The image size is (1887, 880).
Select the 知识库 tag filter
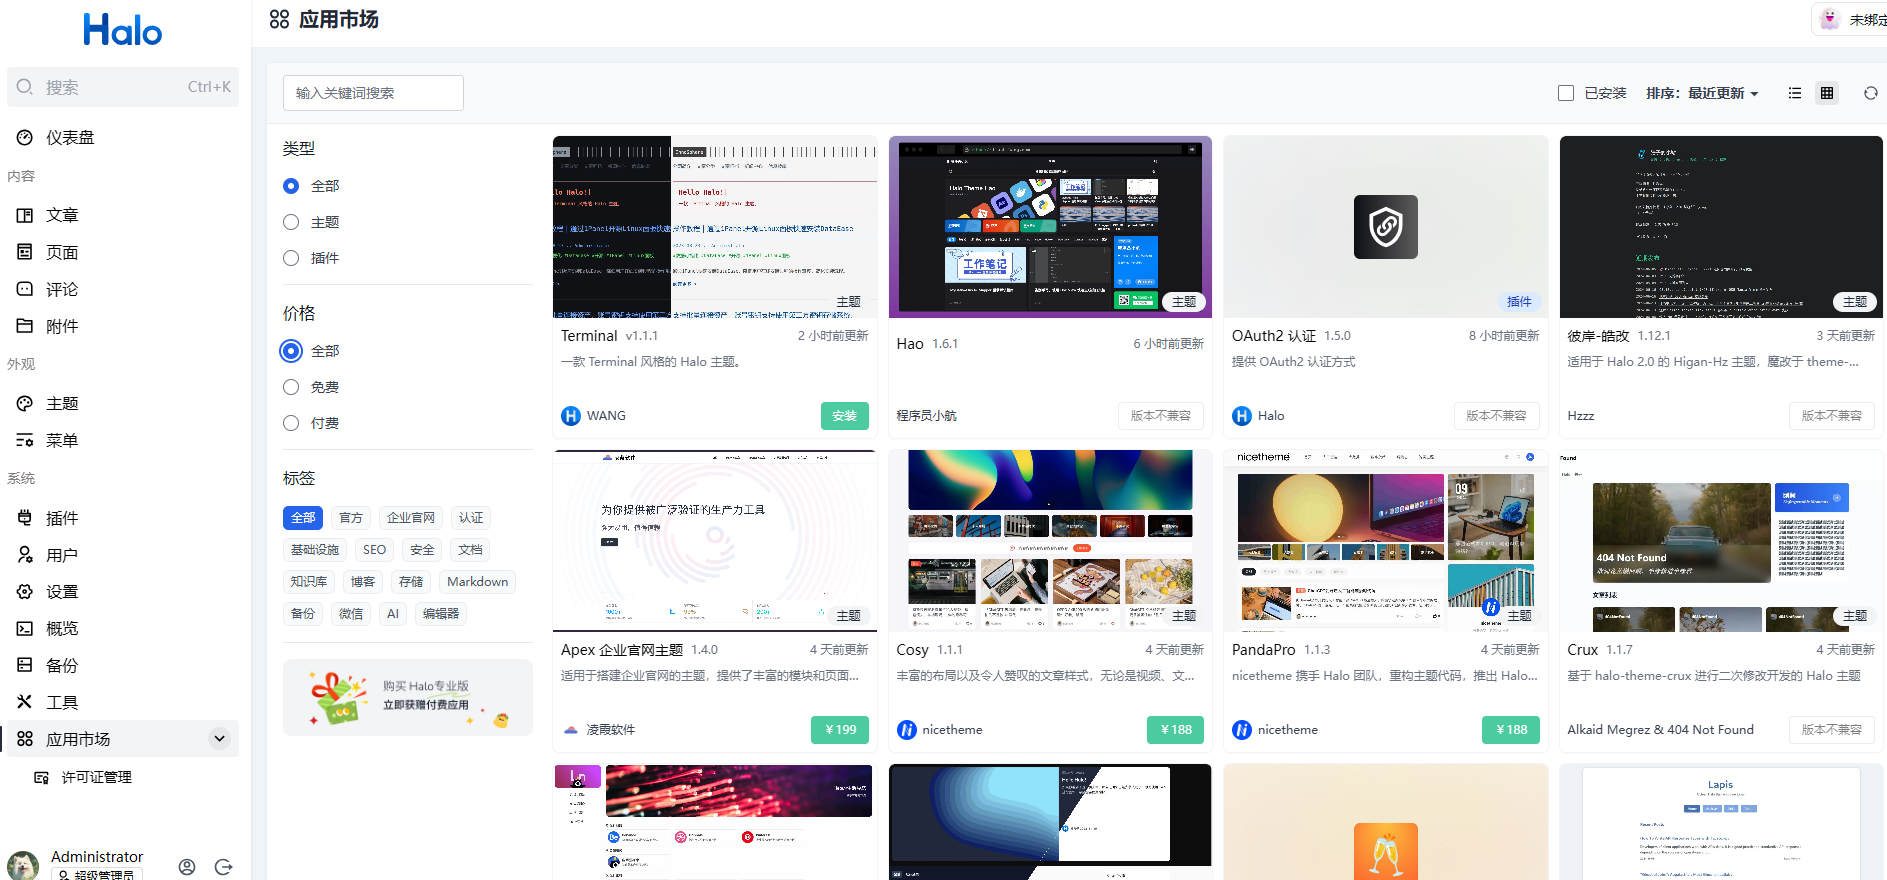309,582
